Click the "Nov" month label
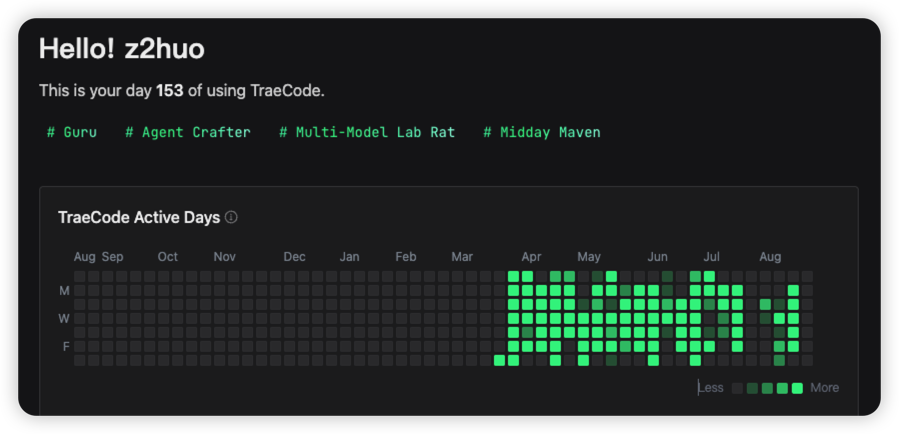Screen dimensions: 899x434 (x=225, y=257)
